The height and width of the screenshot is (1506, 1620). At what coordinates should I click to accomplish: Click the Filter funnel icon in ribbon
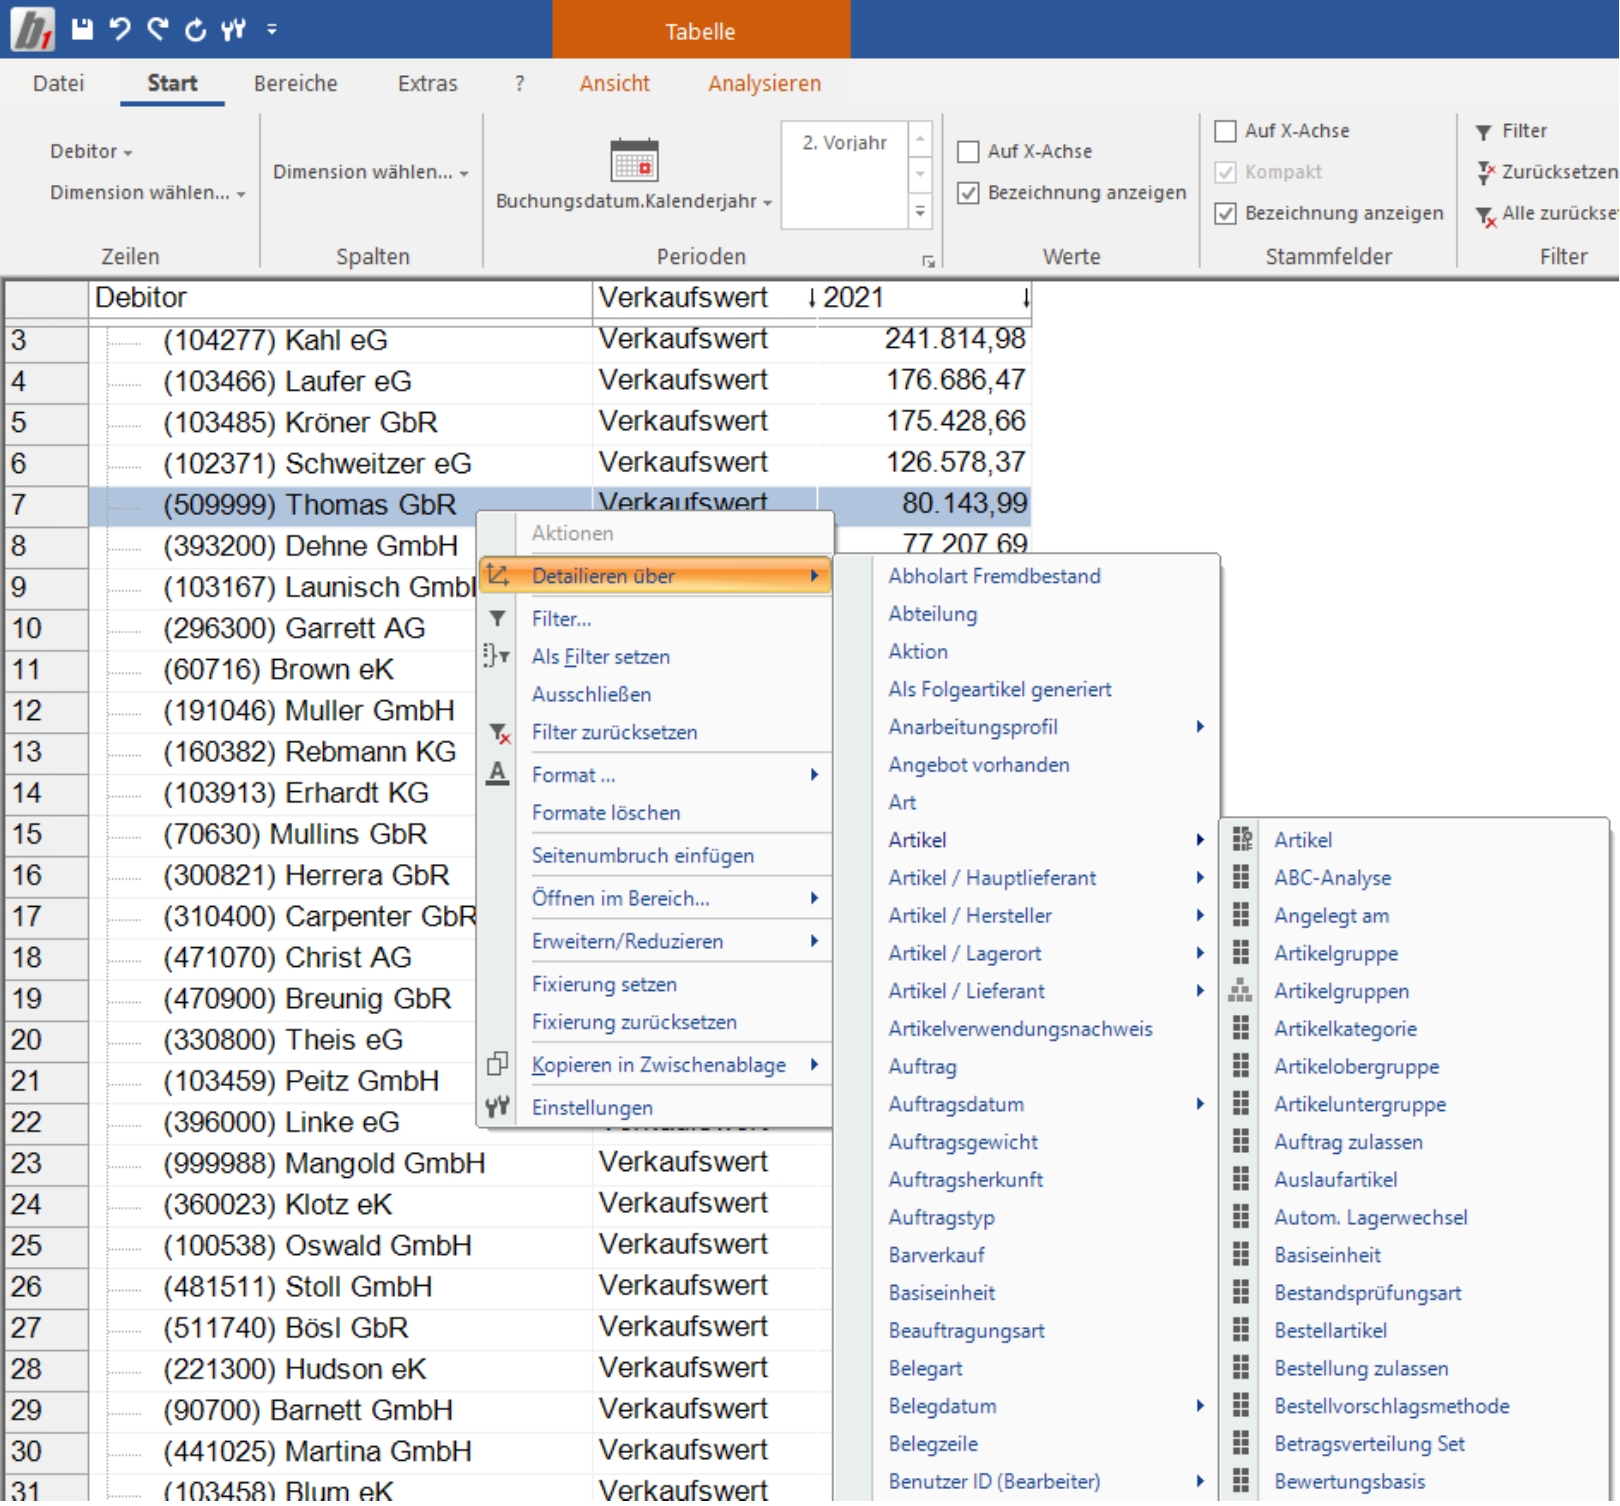click(1484, 132)
